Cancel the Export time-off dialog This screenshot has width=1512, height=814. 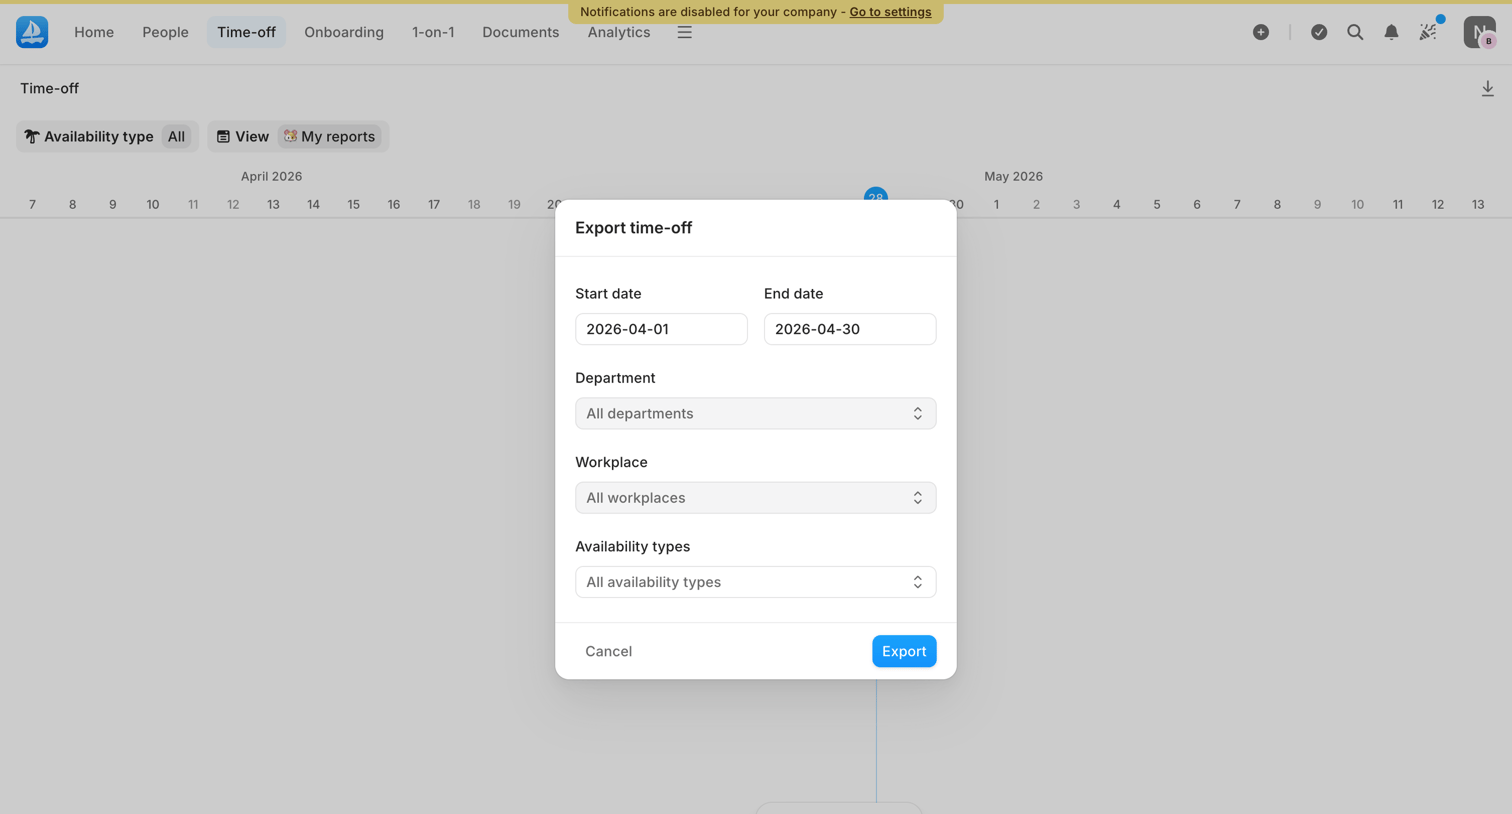(608, 651)
